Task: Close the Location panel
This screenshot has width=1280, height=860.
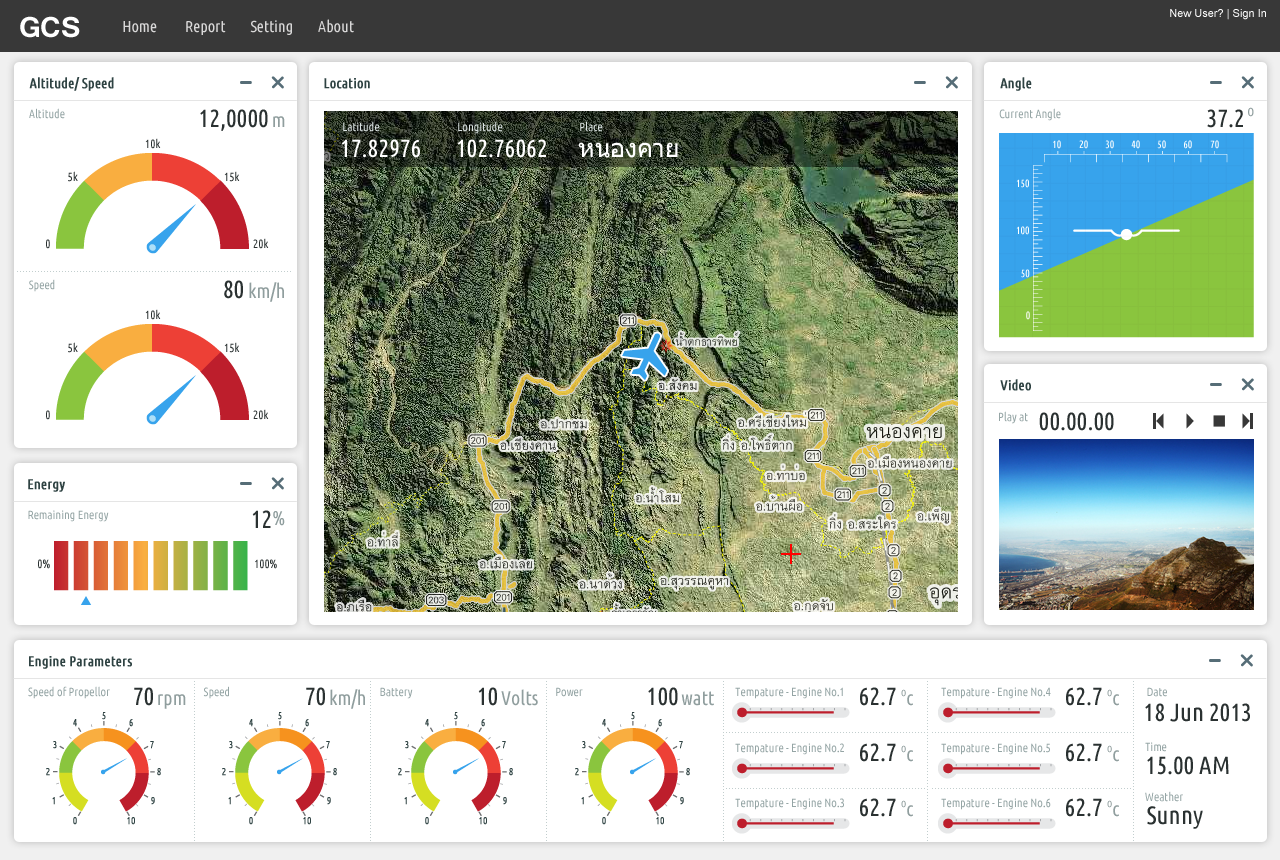Action: pyautogui.click(x=952, y=83)
